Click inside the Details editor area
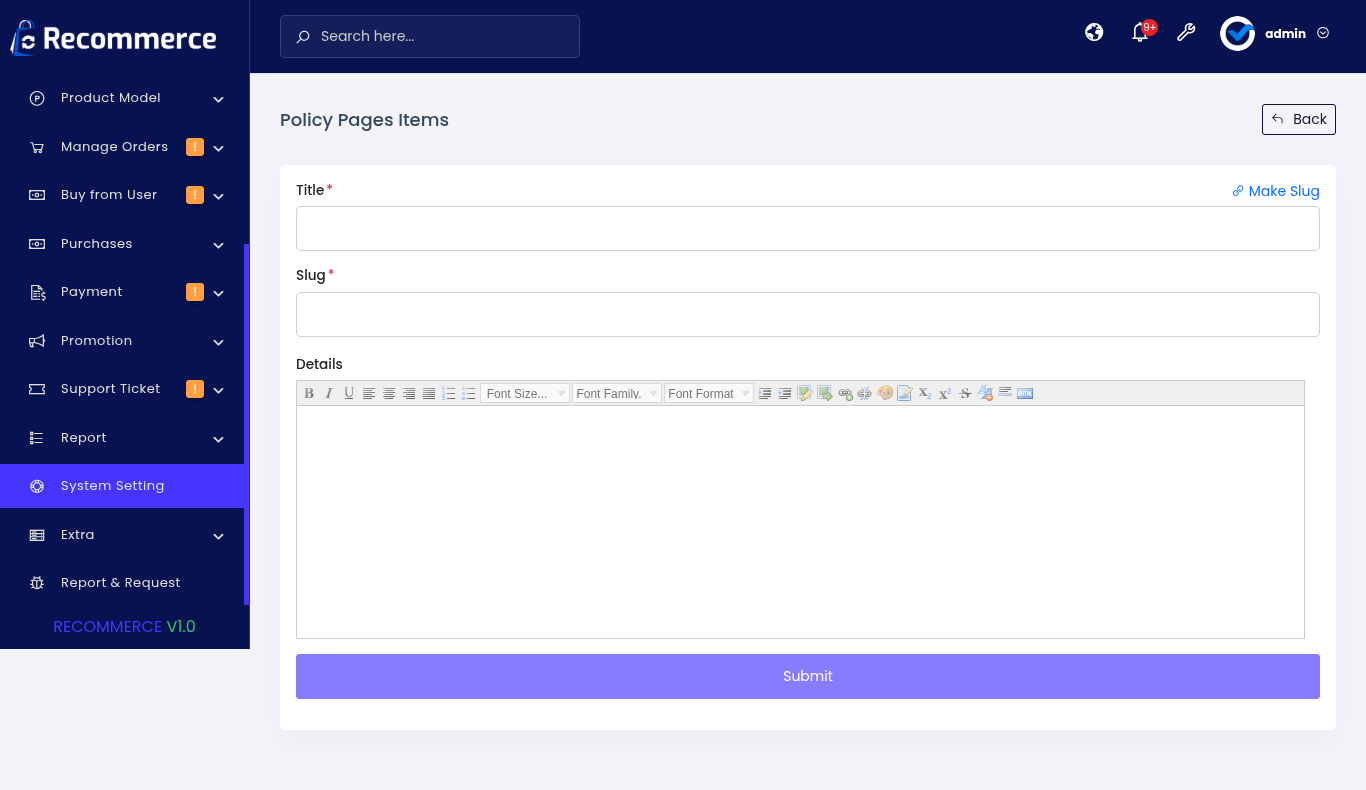The image size is (1366, 790). (800, 522)
